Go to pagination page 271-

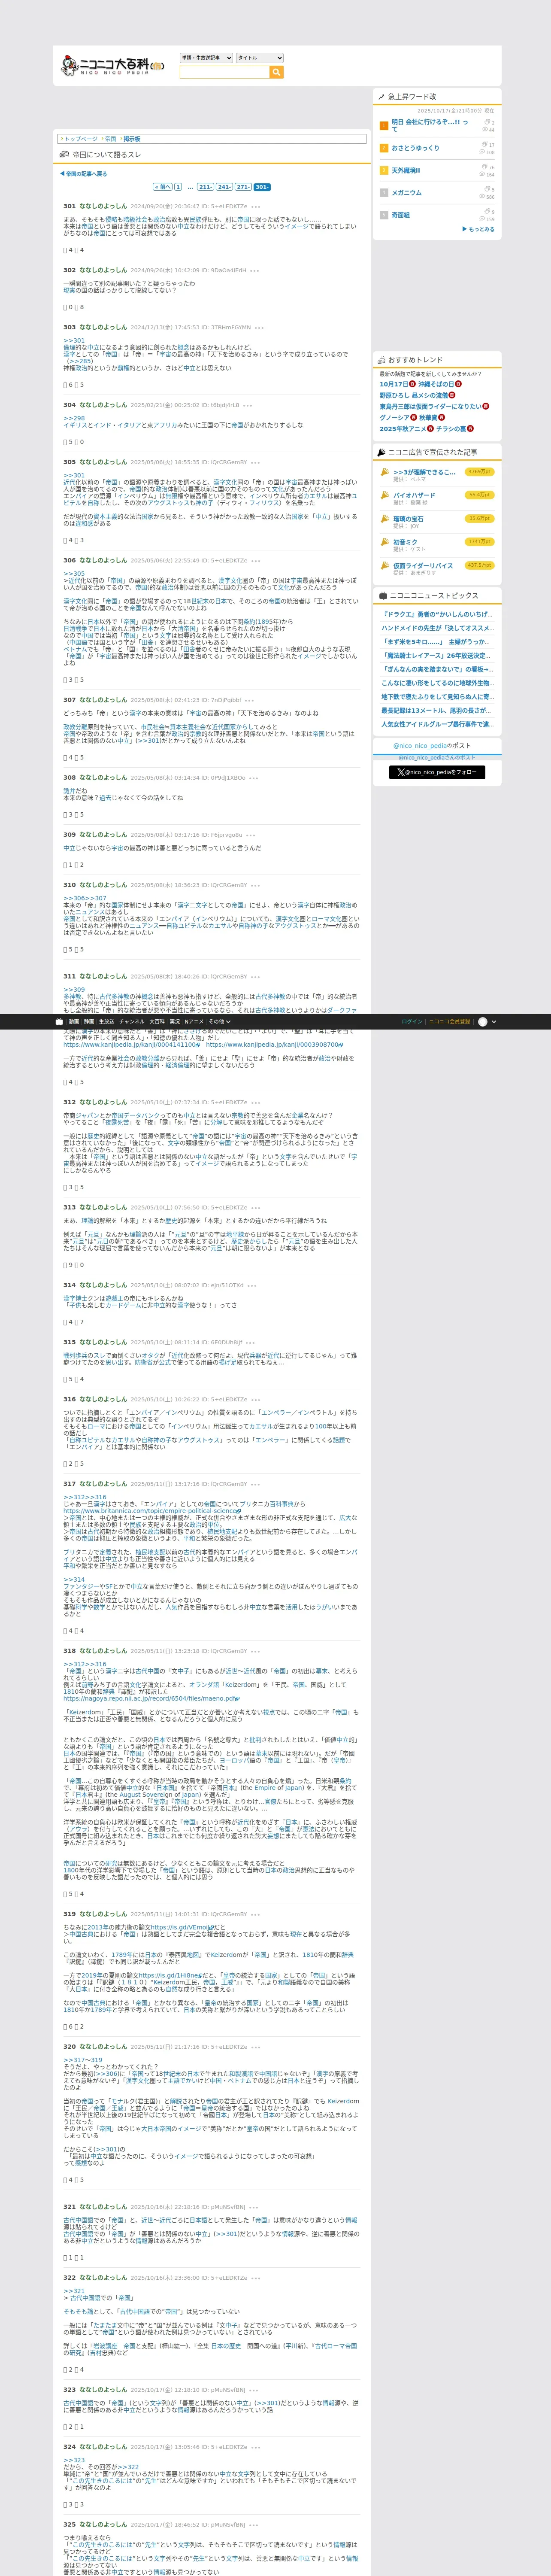coord(243,187)
